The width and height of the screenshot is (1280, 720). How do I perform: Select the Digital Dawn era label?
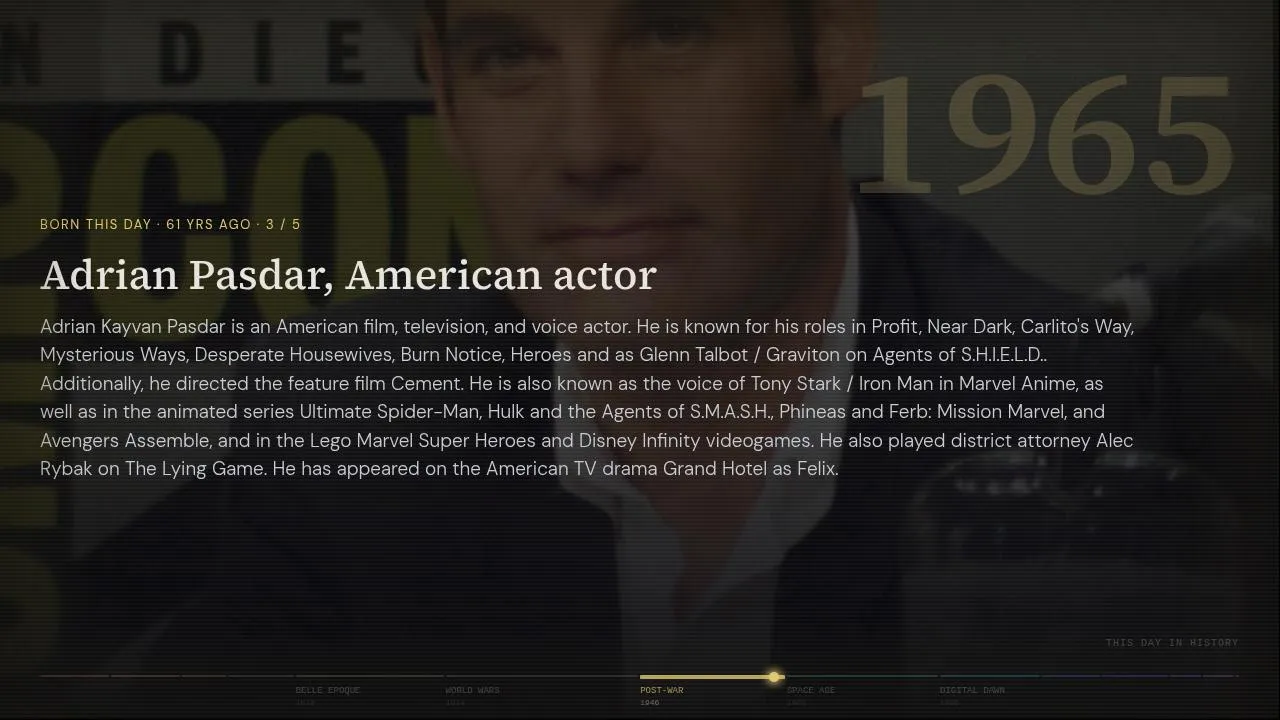tap(972, 690)
